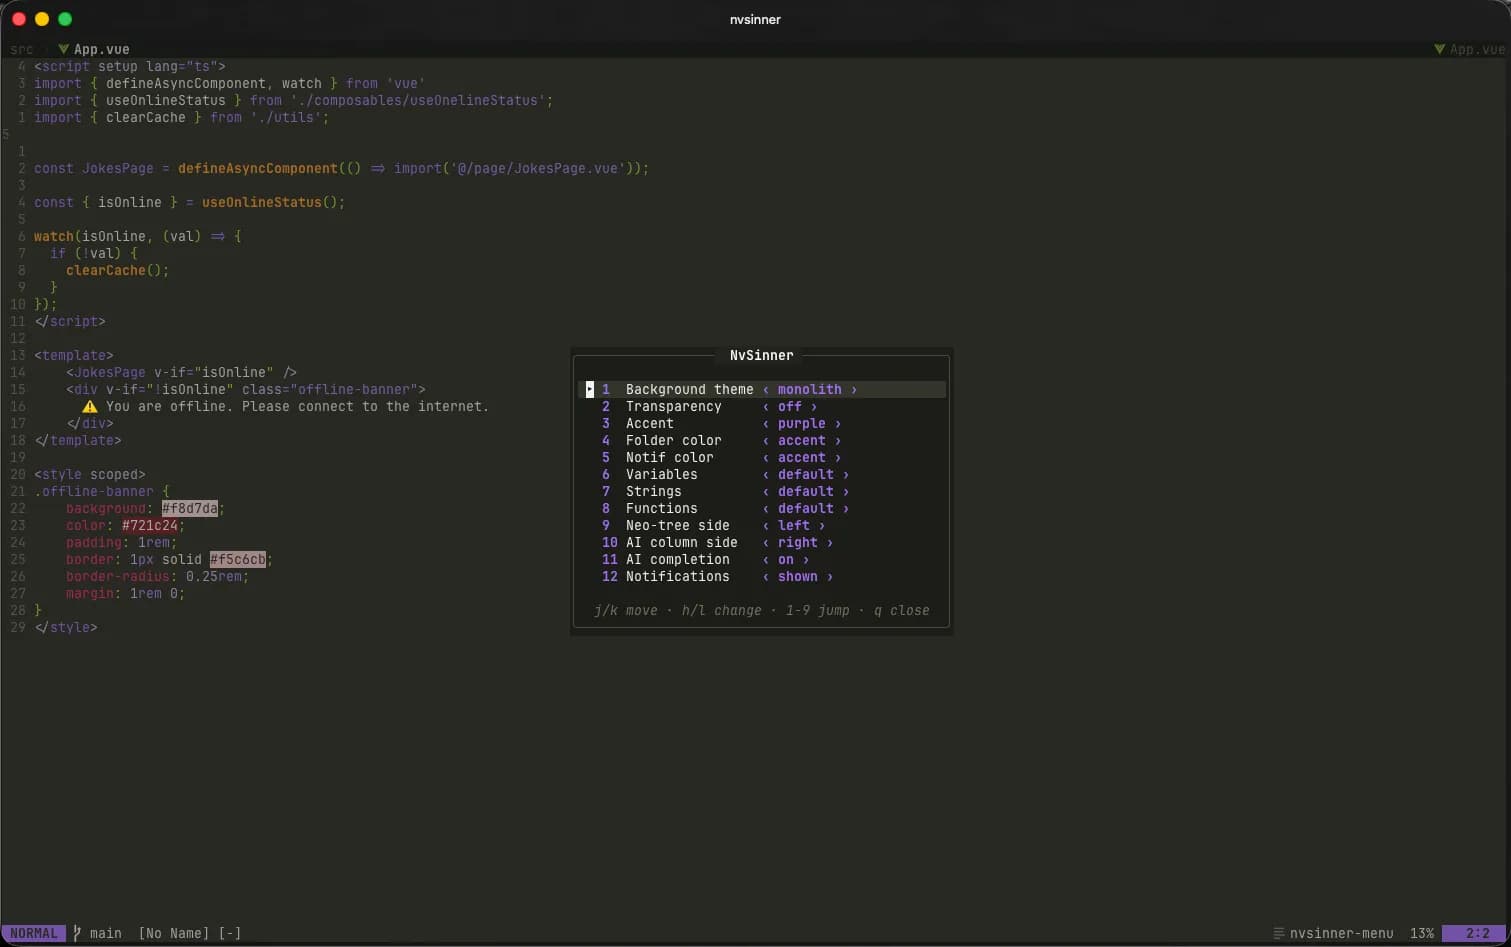Click the filetype lines icon before nvsinner-menu
The height and width of the screenshot is (947, 1511).
[1278, 933]
